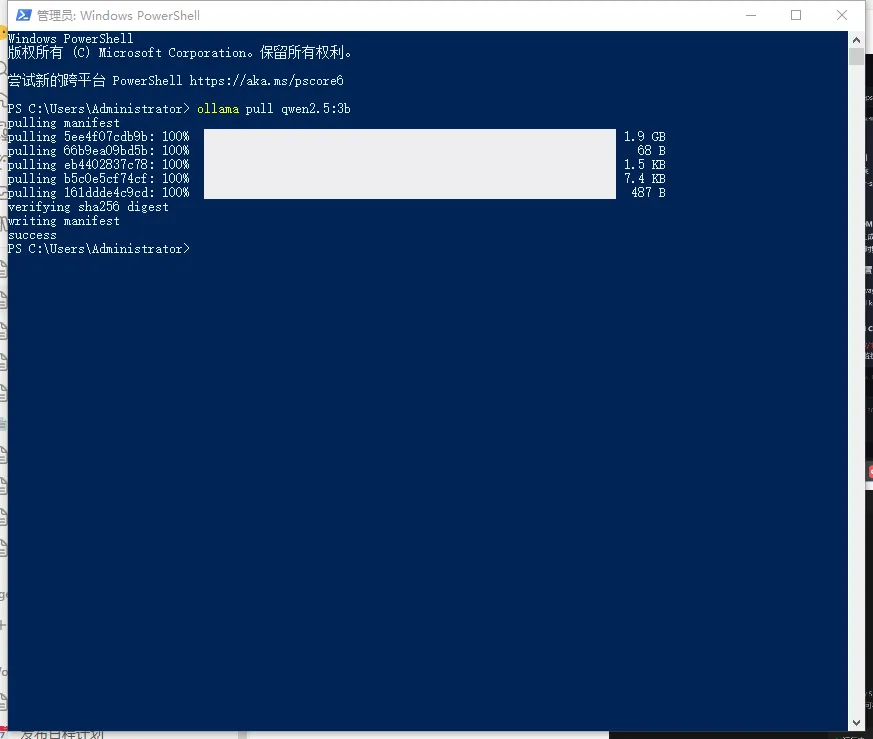The image size is (873, 739).
Task: Click the 'pulling eb4402837c78: 100%' line
Action: (x=99, y=164)
